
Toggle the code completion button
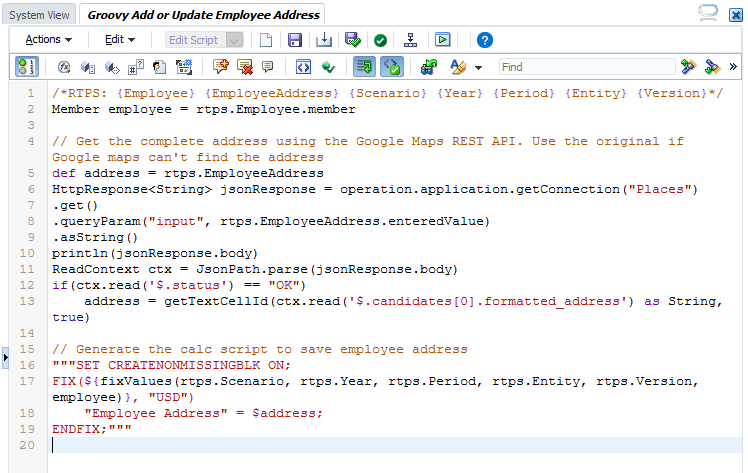tap(391, 67)
